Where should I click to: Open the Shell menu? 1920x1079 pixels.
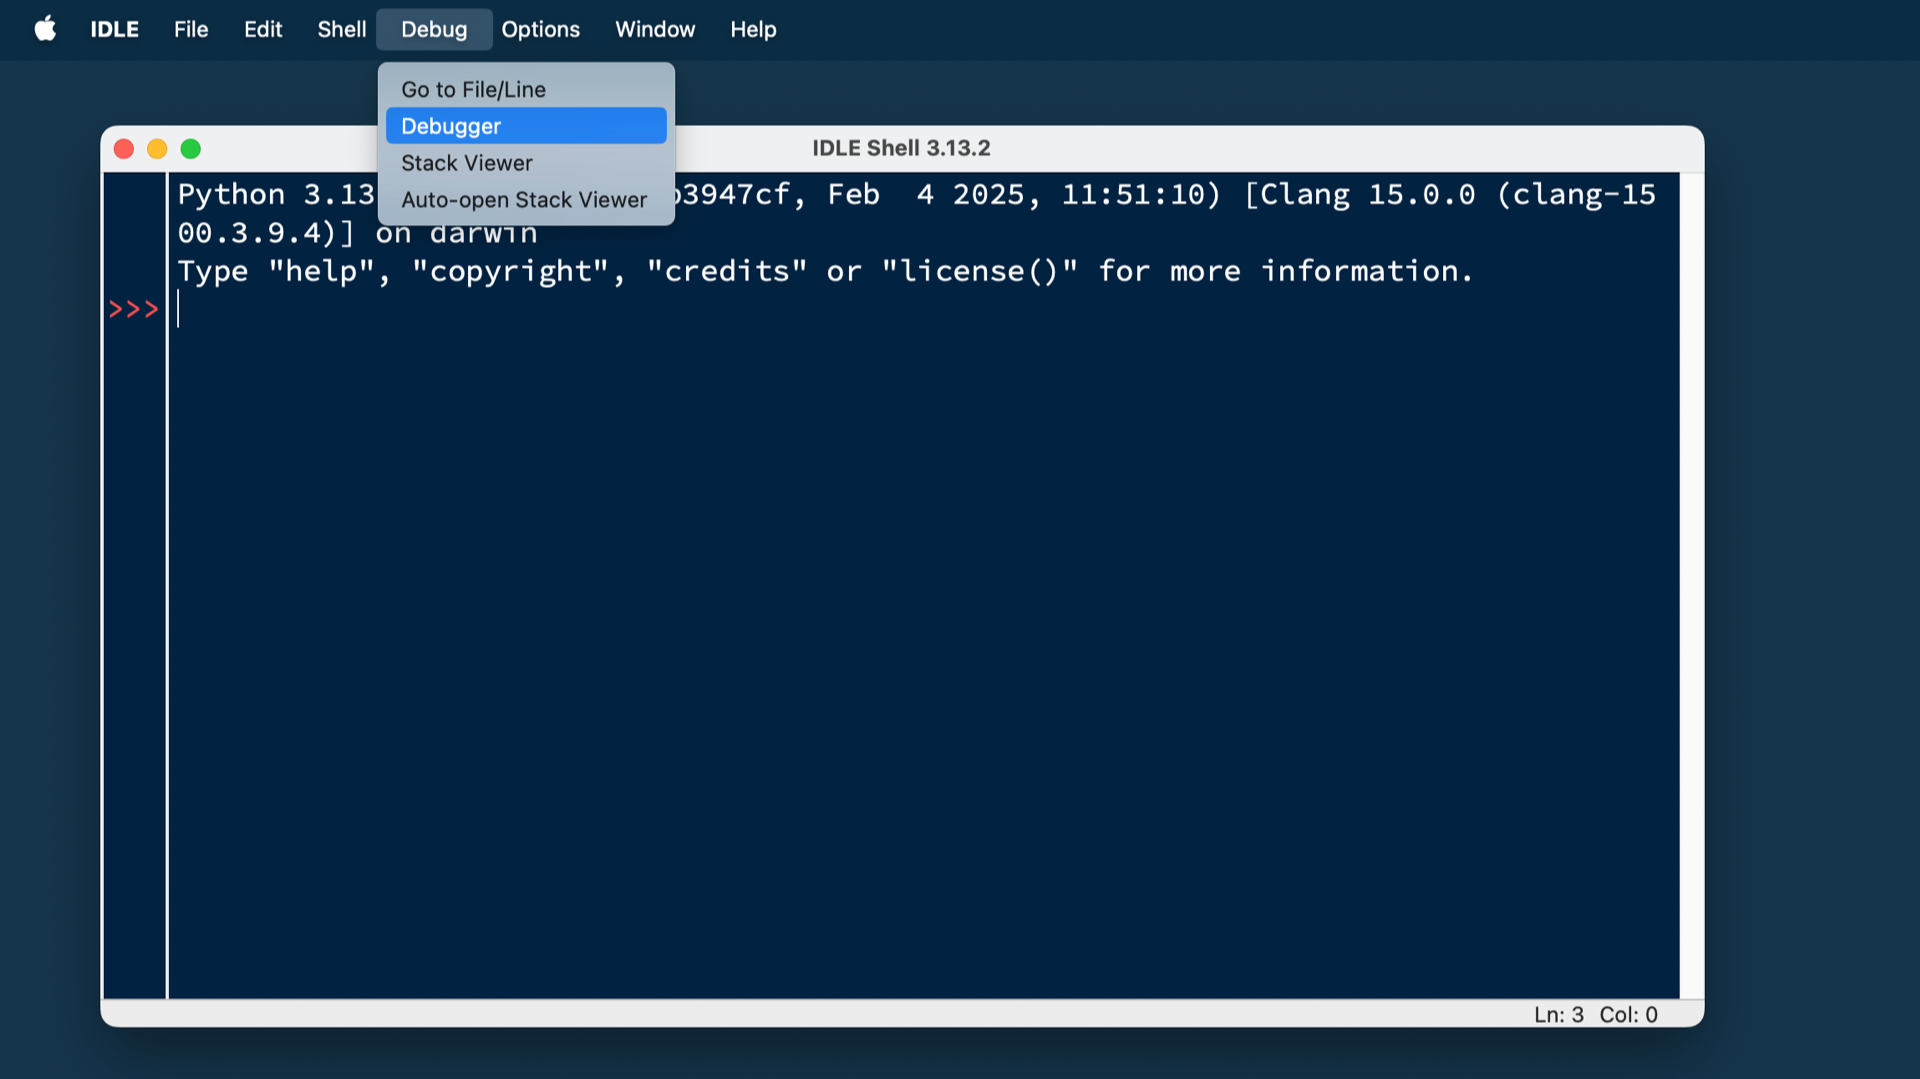pyautogui.click(x=341, y=29)
